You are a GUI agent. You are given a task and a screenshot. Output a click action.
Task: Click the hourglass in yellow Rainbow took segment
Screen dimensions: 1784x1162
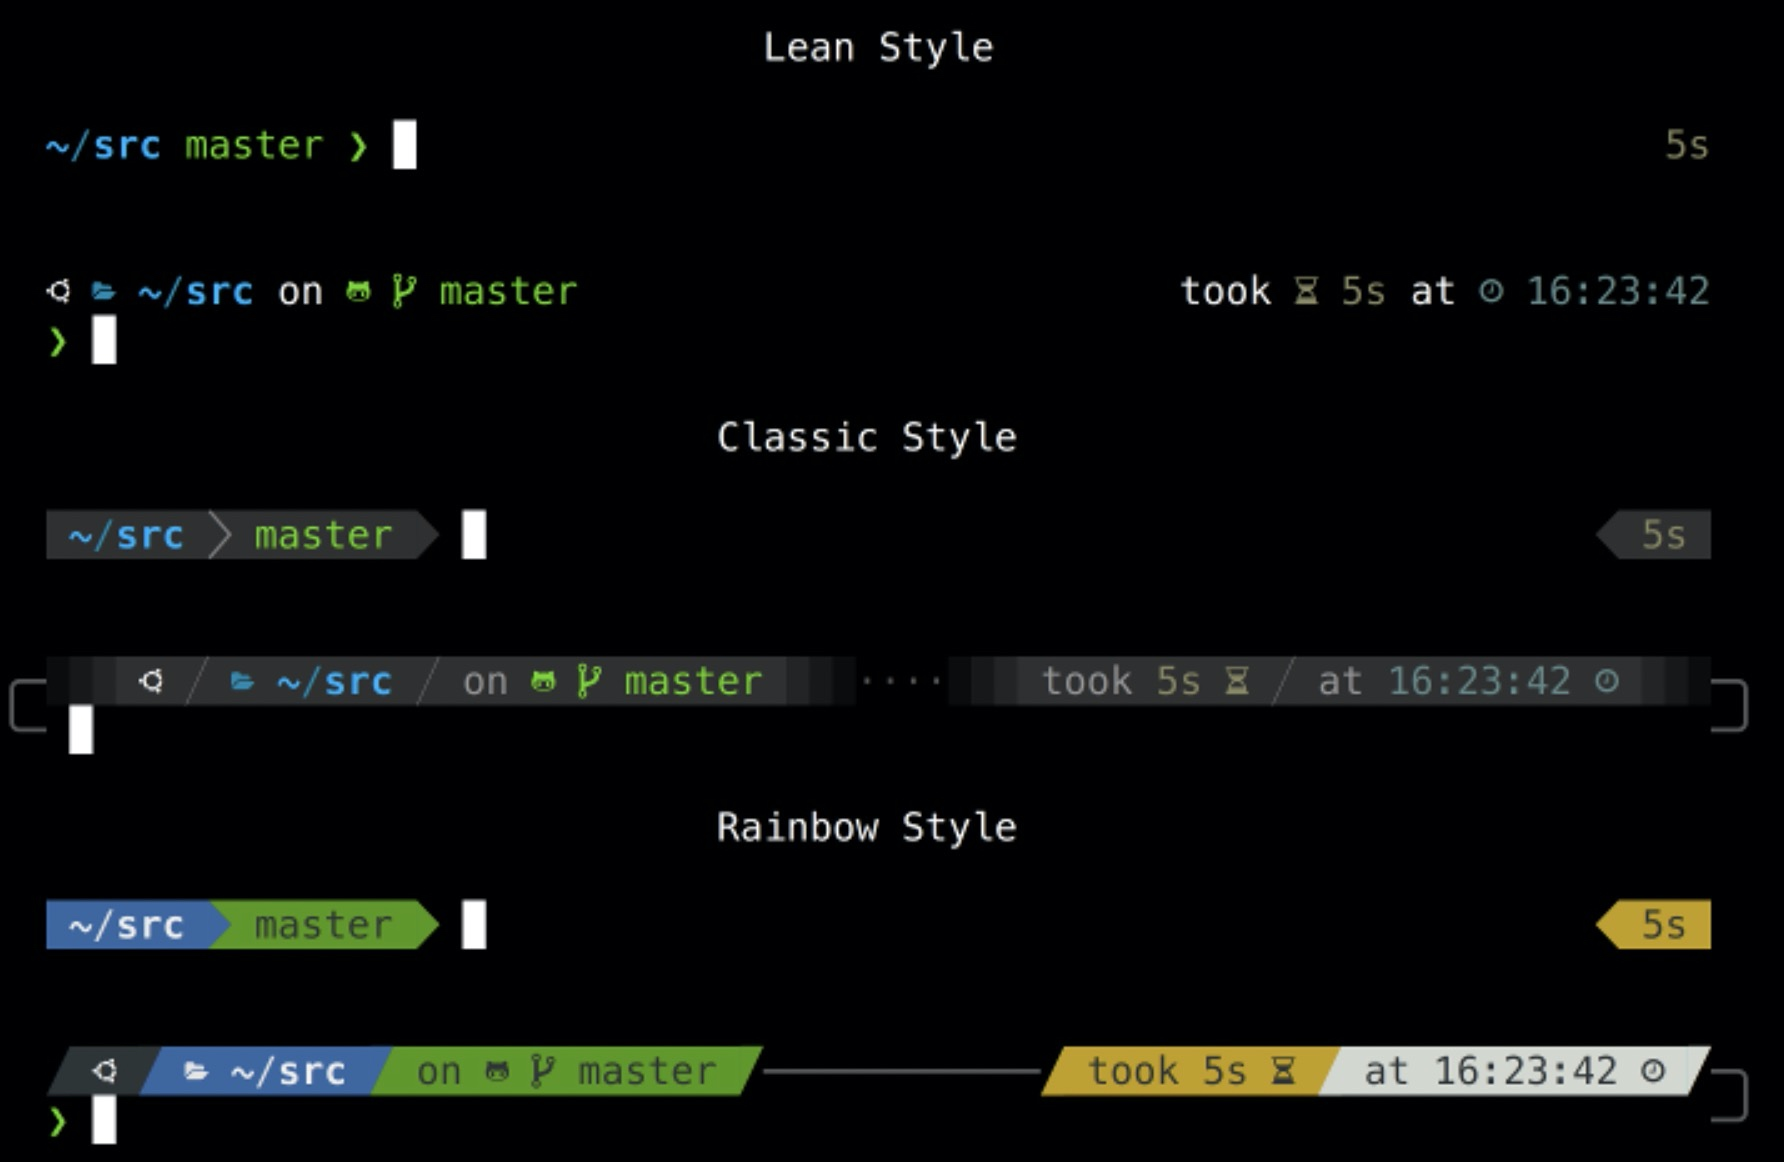coord(1283,1071)
